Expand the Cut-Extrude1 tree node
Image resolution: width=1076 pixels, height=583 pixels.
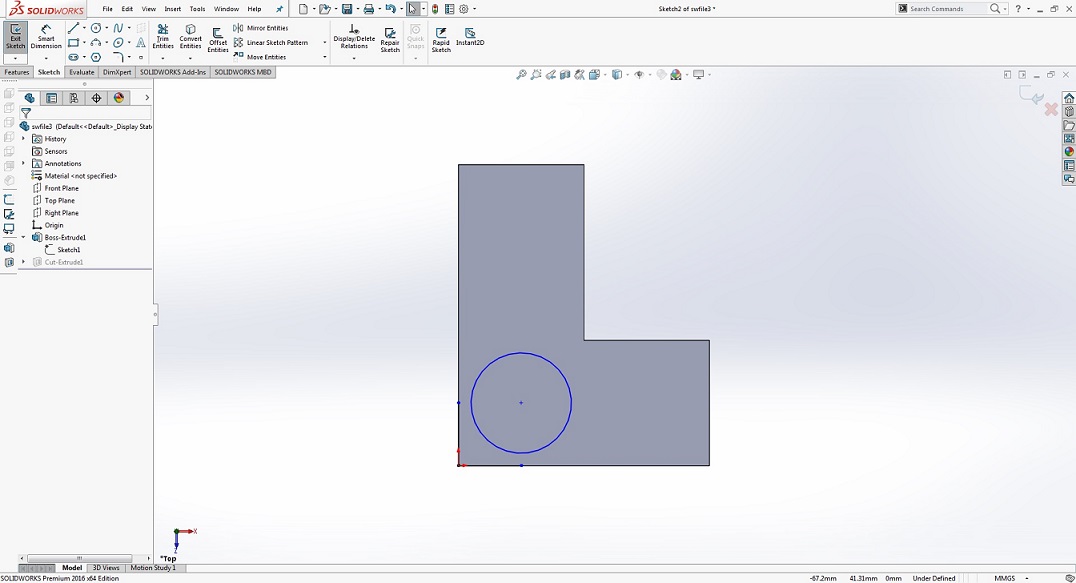(24, 262)
